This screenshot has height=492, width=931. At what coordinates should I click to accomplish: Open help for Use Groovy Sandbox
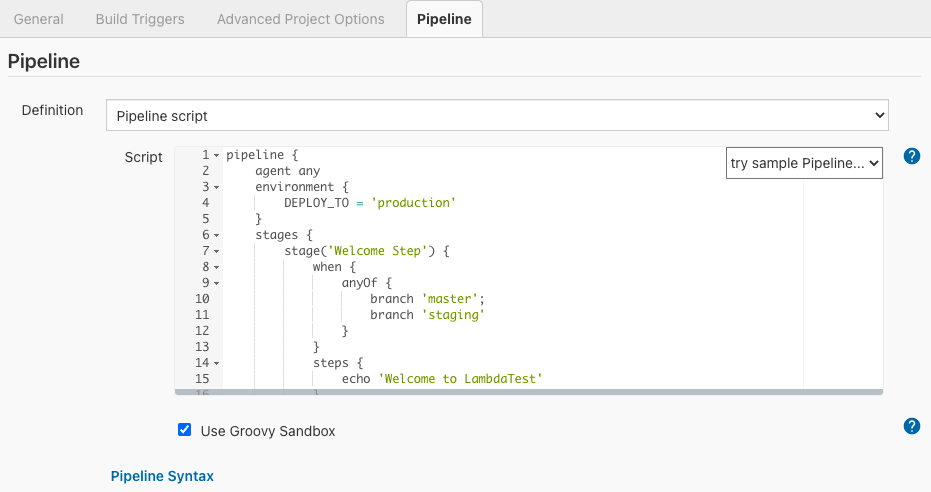[x=911, y=426]
